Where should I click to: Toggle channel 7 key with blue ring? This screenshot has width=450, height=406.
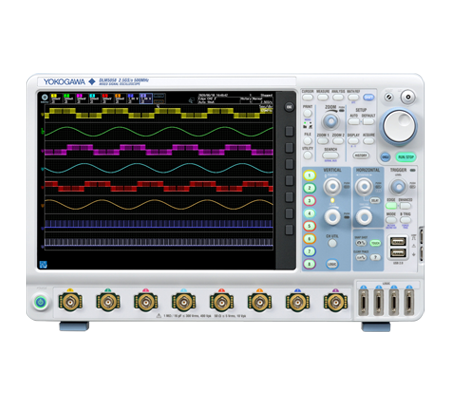pos(309,251)
